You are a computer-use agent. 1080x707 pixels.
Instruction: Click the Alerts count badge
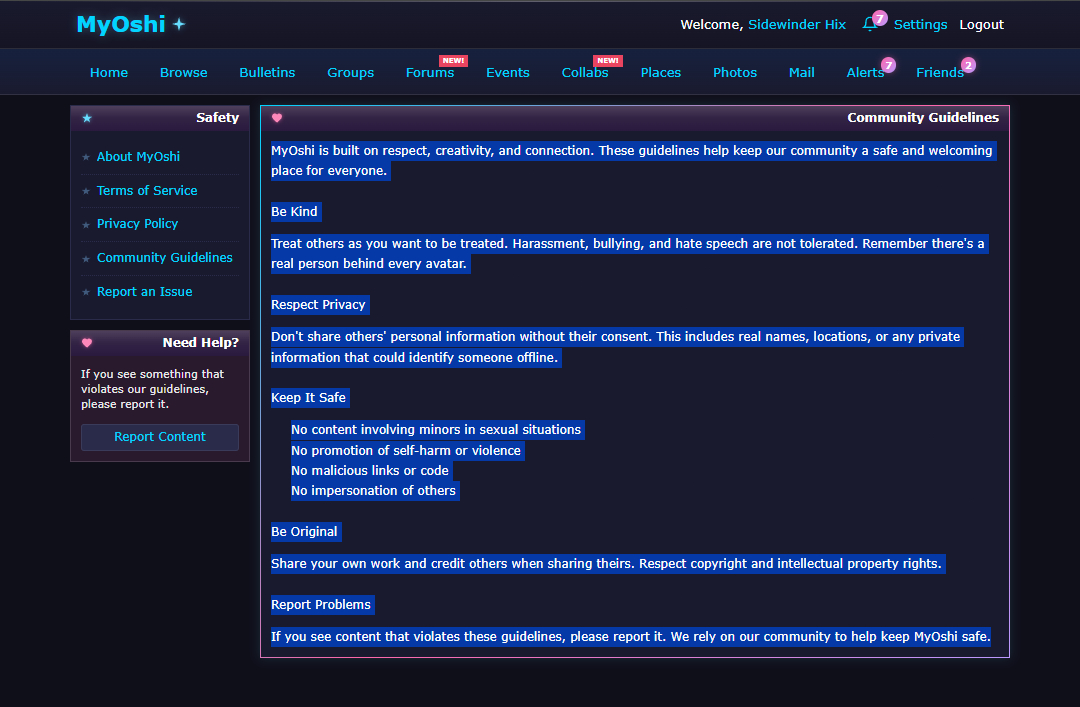(888, 65)
